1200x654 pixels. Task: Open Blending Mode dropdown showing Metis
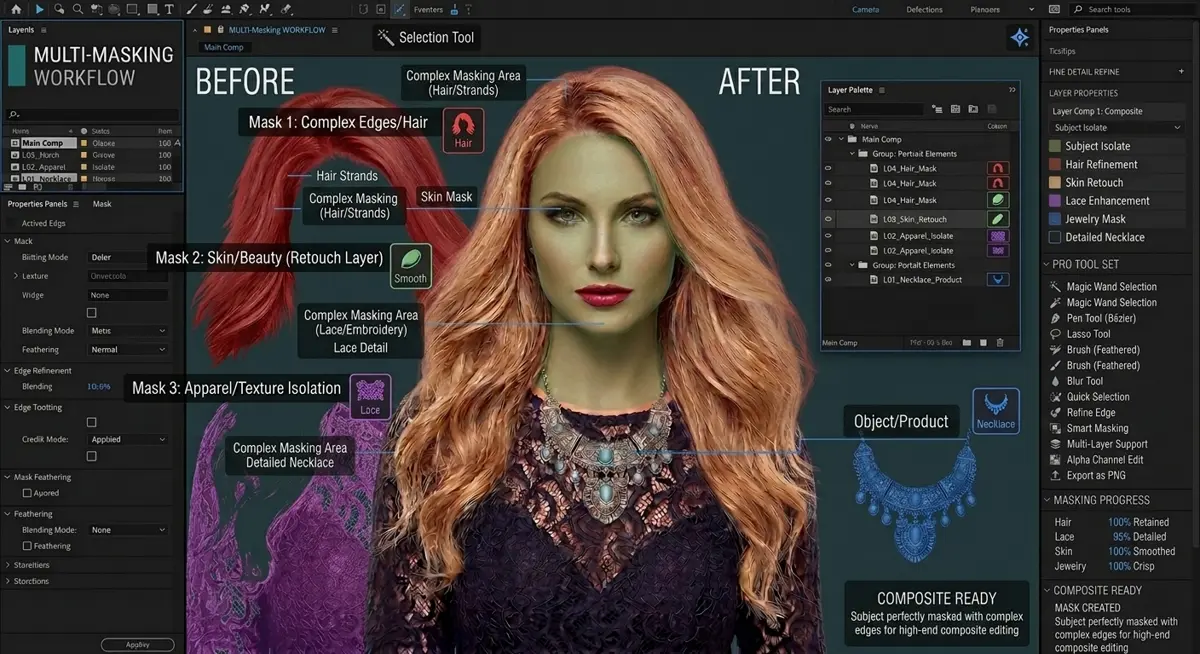coord(127,331)
